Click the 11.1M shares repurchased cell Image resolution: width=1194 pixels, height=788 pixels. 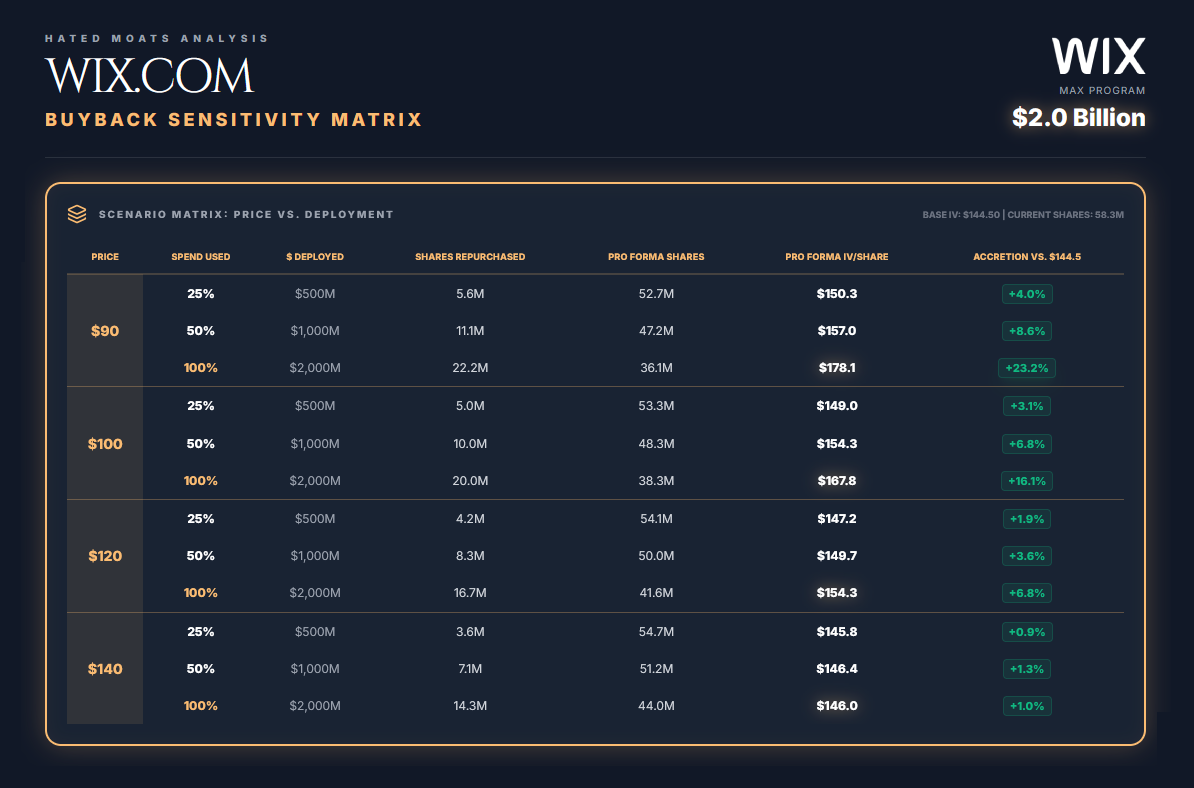point(470,330)
